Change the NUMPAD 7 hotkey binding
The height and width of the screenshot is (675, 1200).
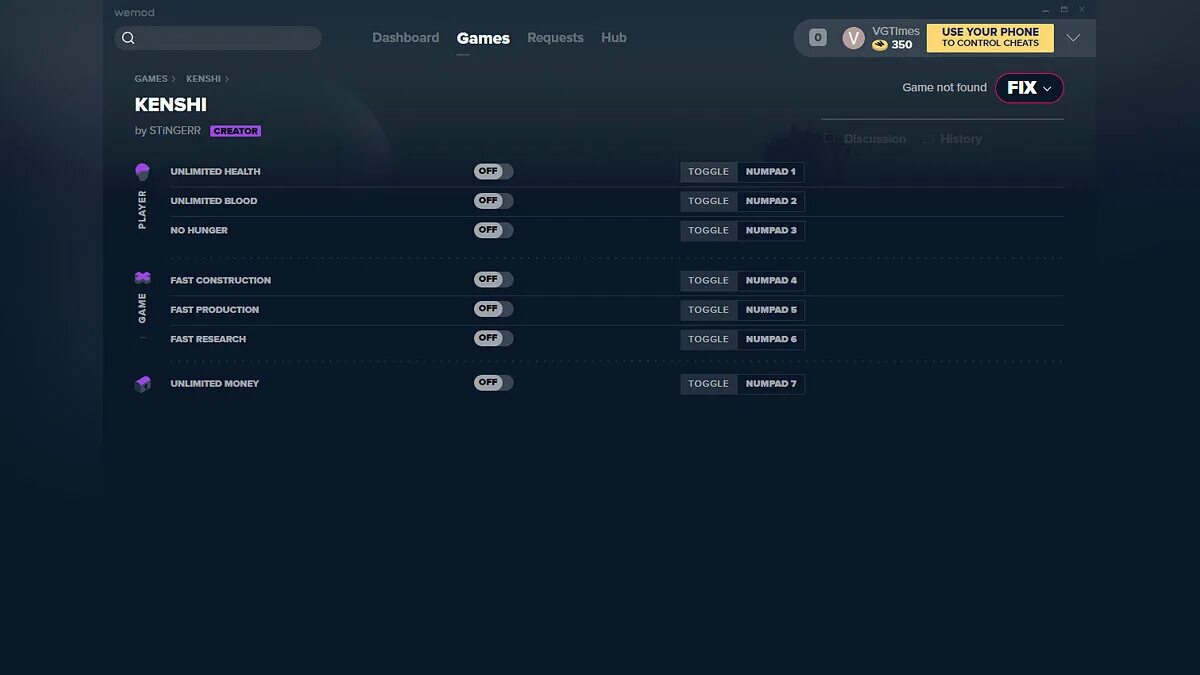tap(771, 384)
